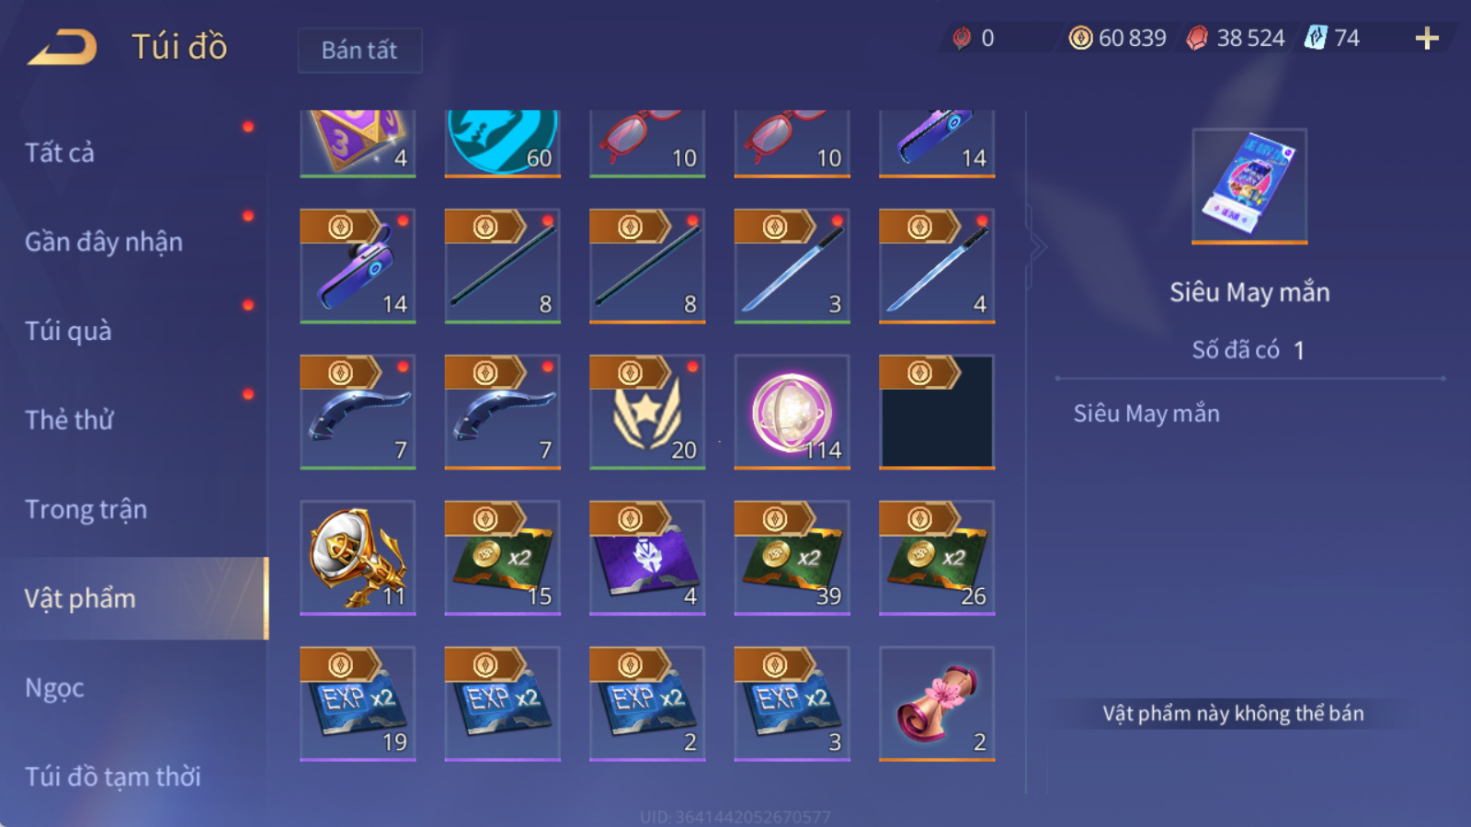Select the purple card item with 4
This screenshot has width=1471, height=827.
click(x=647, y=558)
